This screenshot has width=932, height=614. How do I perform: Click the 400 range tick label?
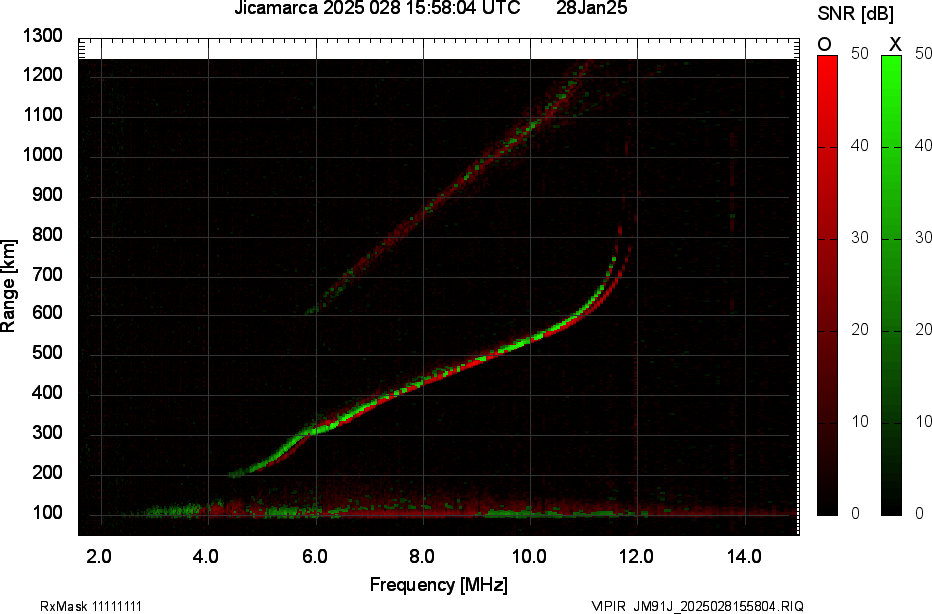[47, 393]
